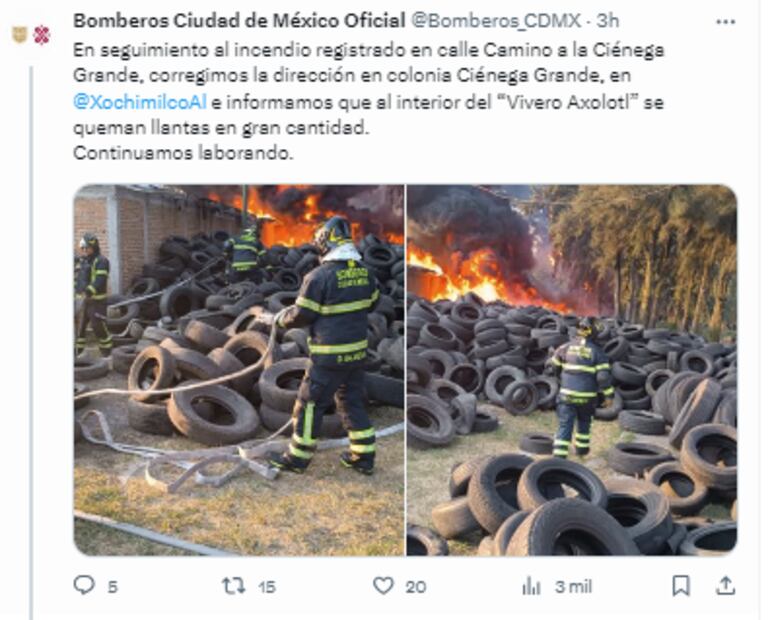Bookmark this tweet
The image size is (772, 620).
click(681, 586)
